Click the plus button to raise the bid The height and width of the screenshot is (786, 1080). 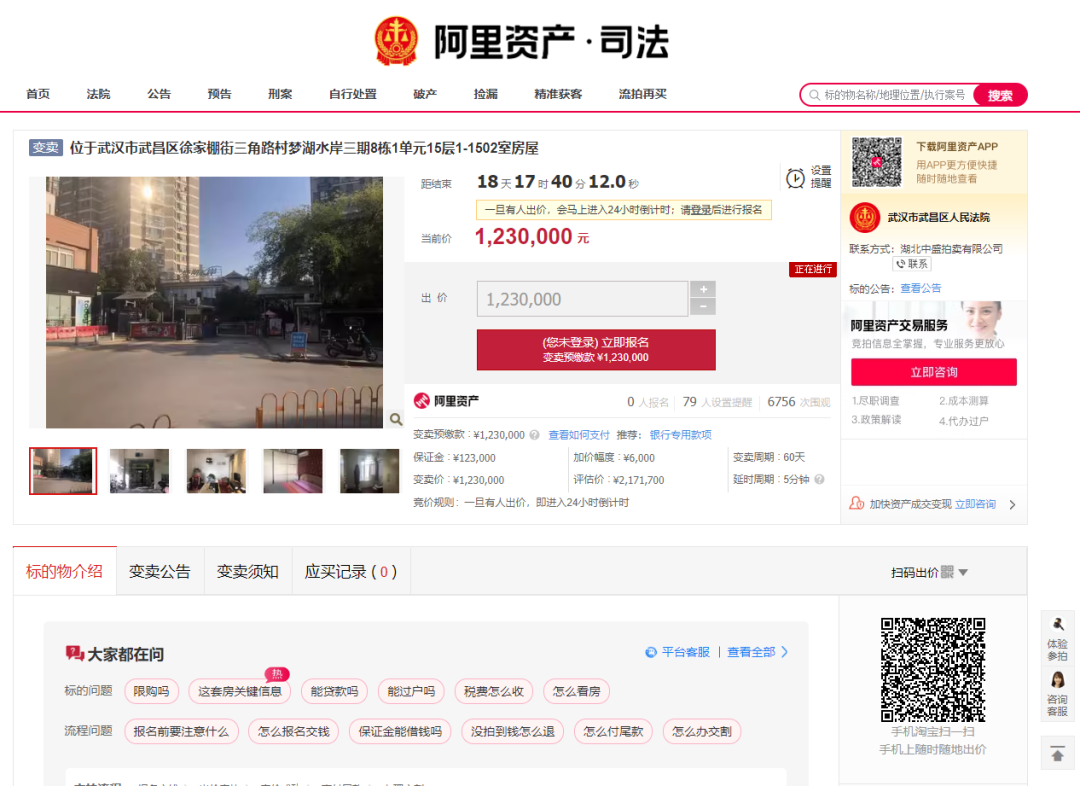[703, 289]
